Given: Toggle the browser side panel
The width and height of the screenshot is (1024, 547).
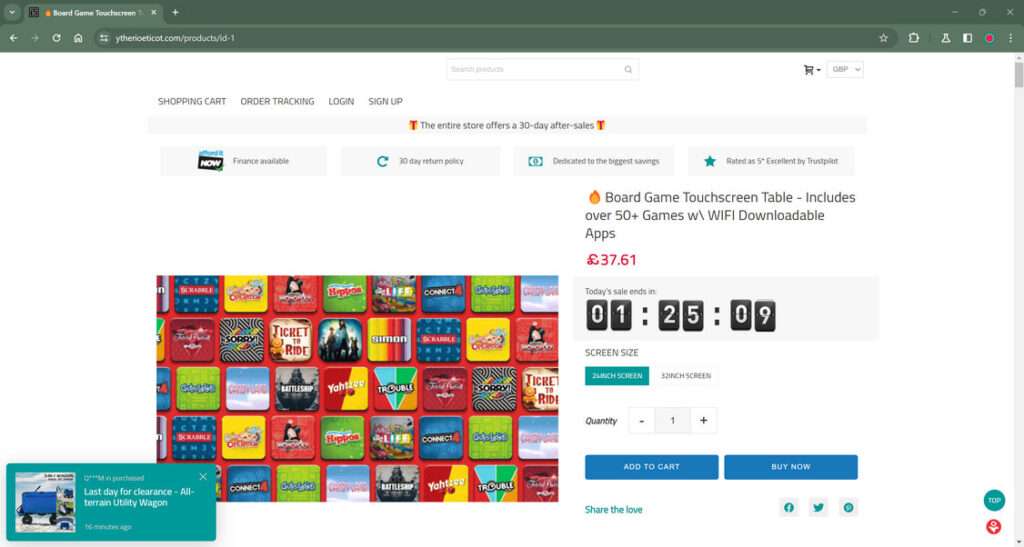Looking at the screenshot, I should pos(967,38).
